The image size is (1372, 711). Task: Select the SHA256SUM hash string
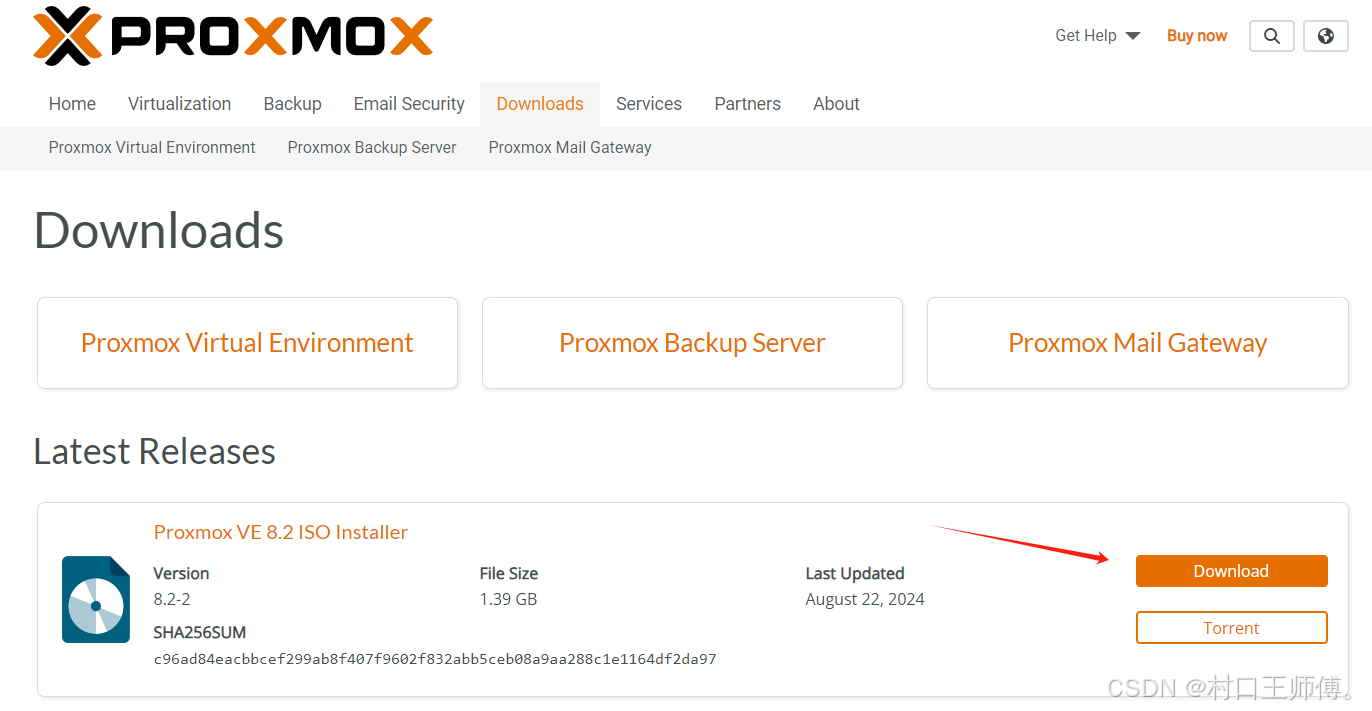[x=435, y=659]
